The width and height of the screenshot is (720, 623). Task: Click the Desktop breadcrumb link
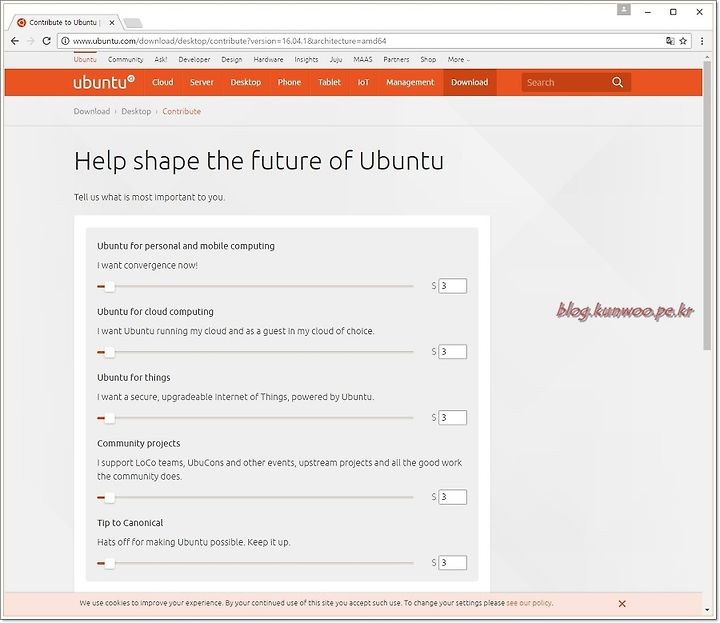pyautogui.click(x=136, y=111)
